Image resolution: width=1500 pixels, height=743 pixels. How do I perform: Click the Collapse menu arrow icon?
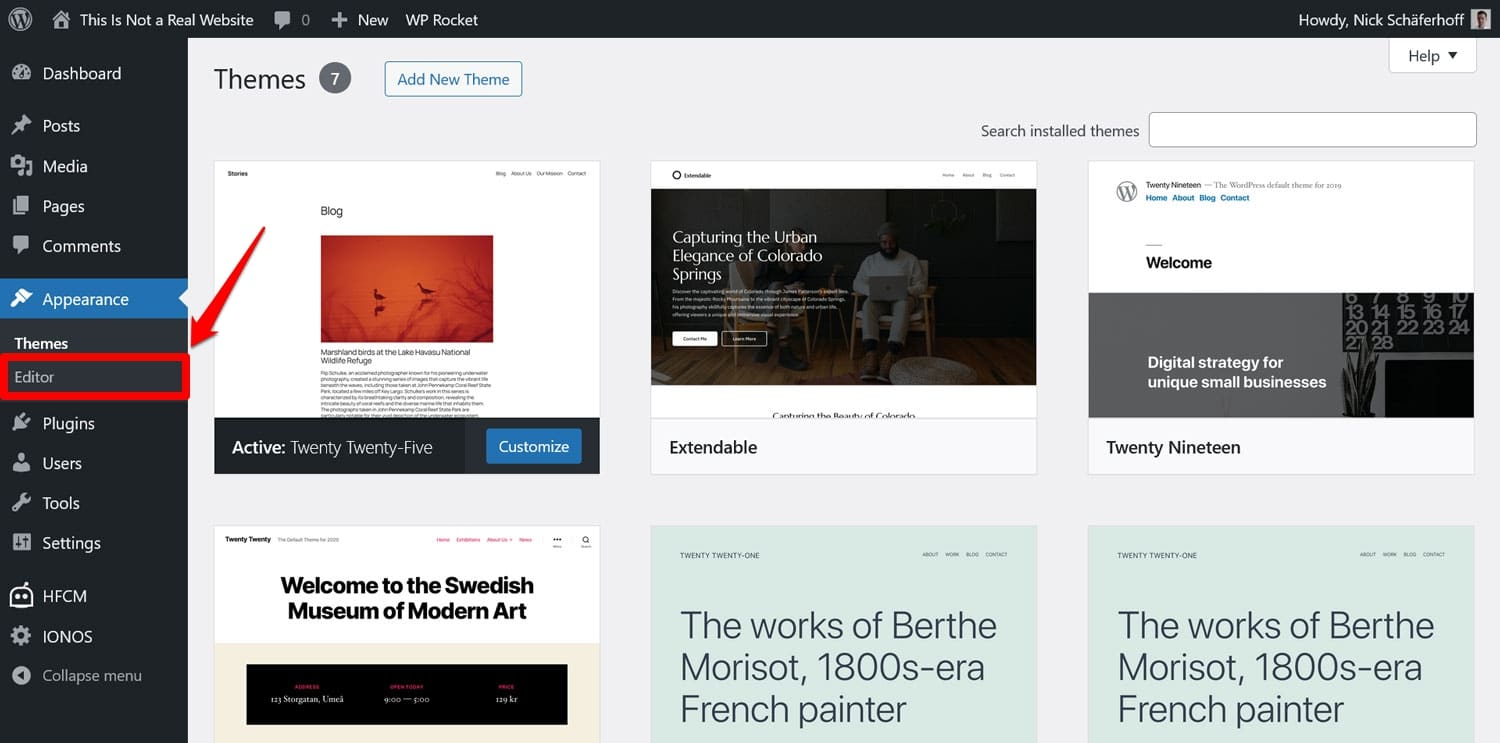click(21, 676)
